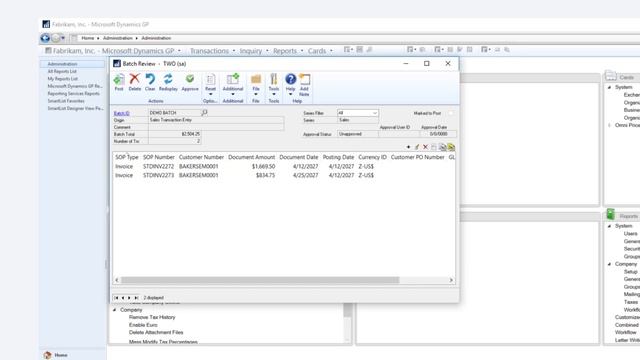The image size is (640, 360).
Task: Collapse the Company node in Reports panel
Action: point(609,264)
